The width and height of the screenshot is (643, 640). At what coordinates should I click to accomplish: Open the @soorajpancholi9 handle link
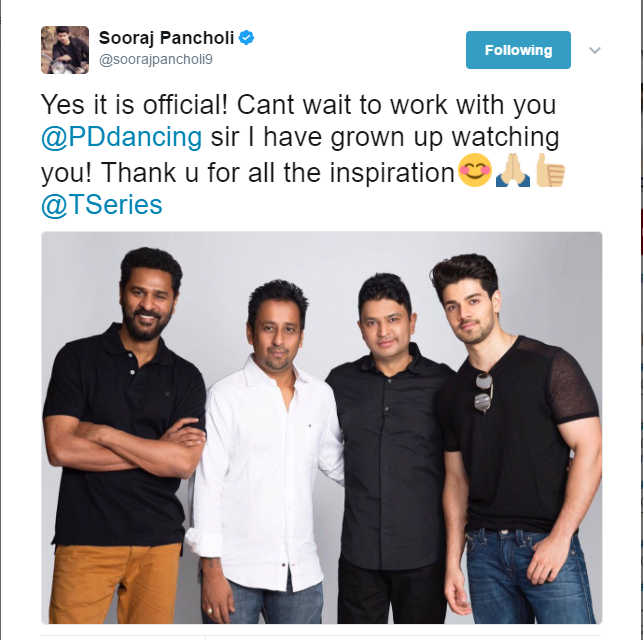(156, 59)
